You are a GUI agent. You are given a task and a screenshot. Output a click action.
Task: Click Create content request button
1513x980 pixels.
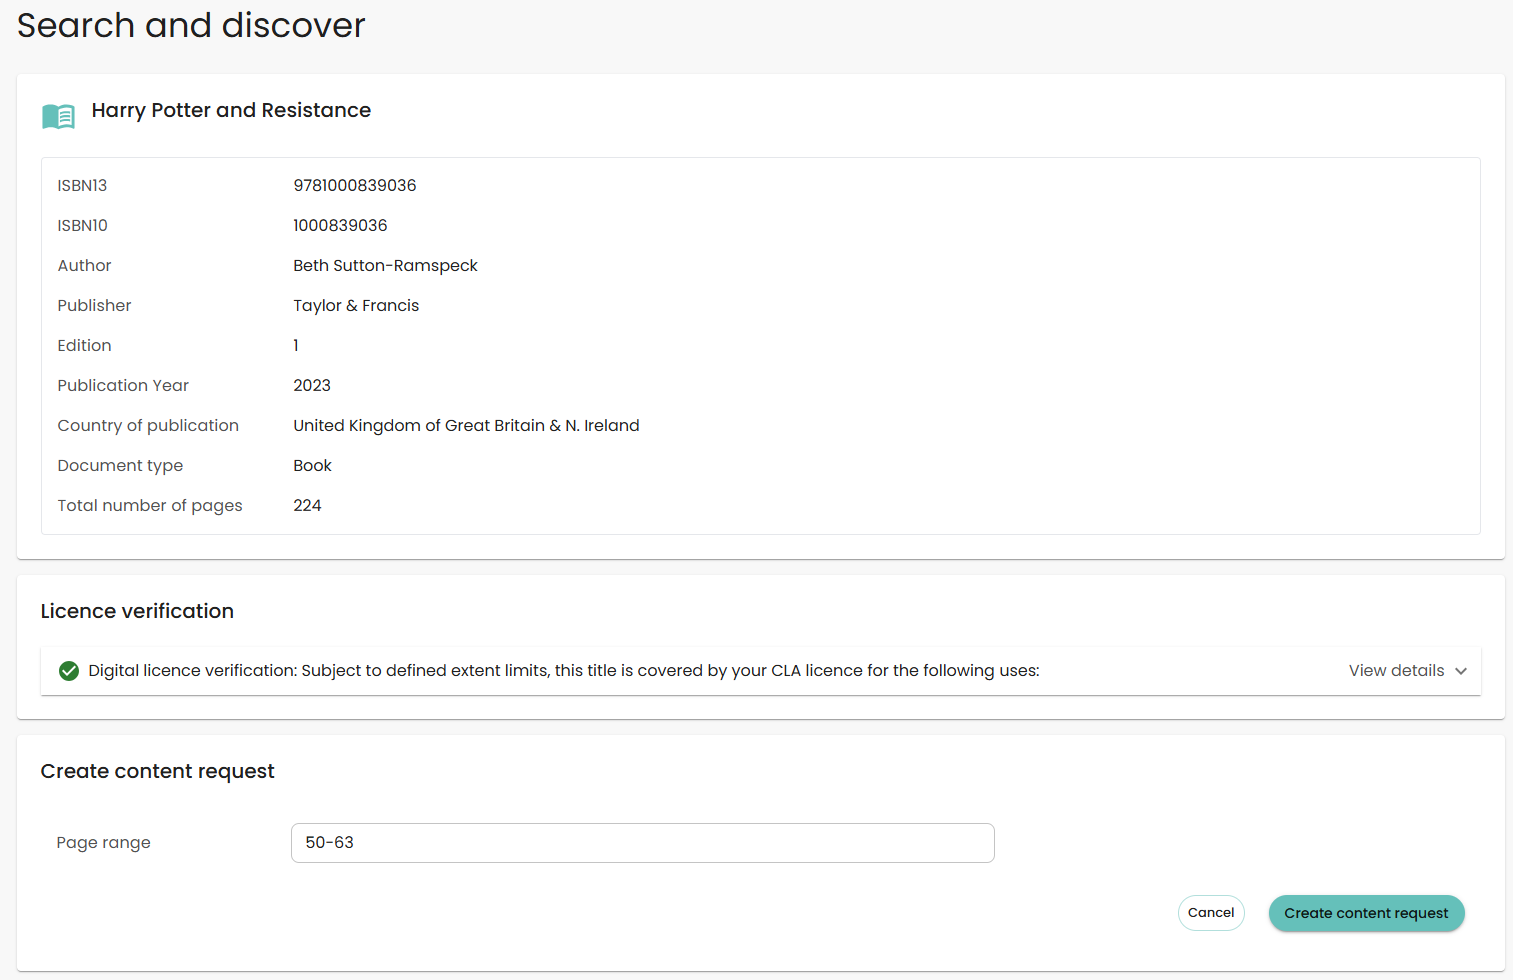[x=1366, y=913]
